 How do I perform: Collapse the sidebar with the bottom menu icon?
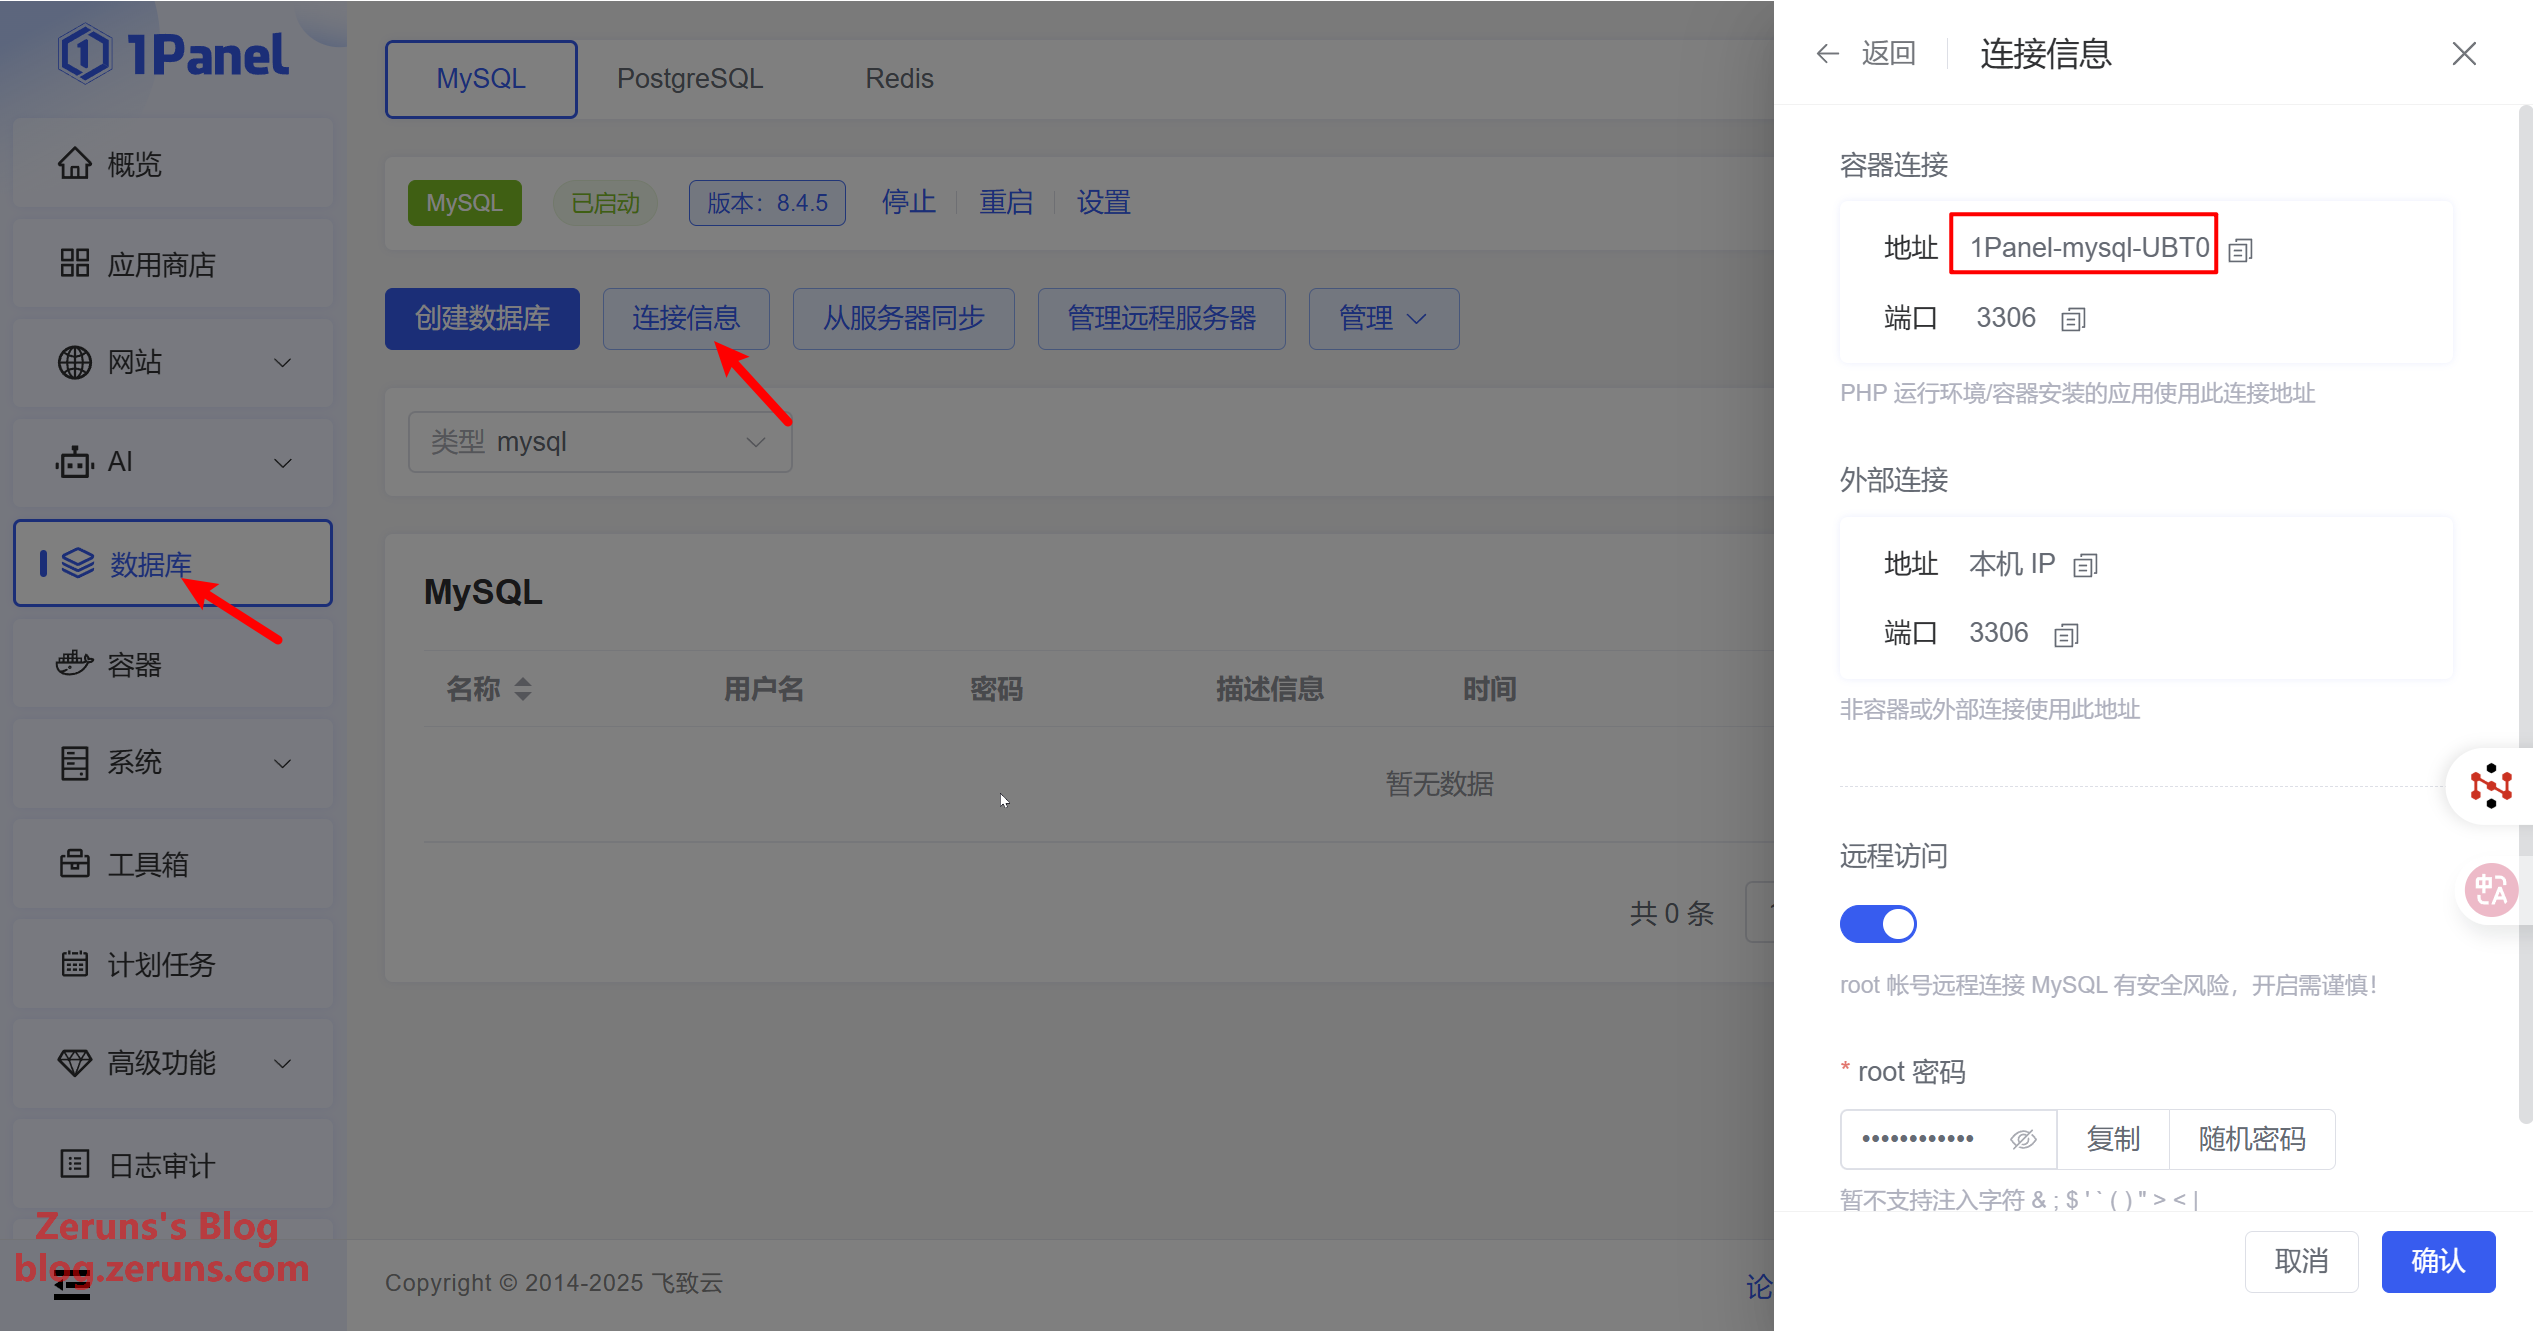(71, 1287)
